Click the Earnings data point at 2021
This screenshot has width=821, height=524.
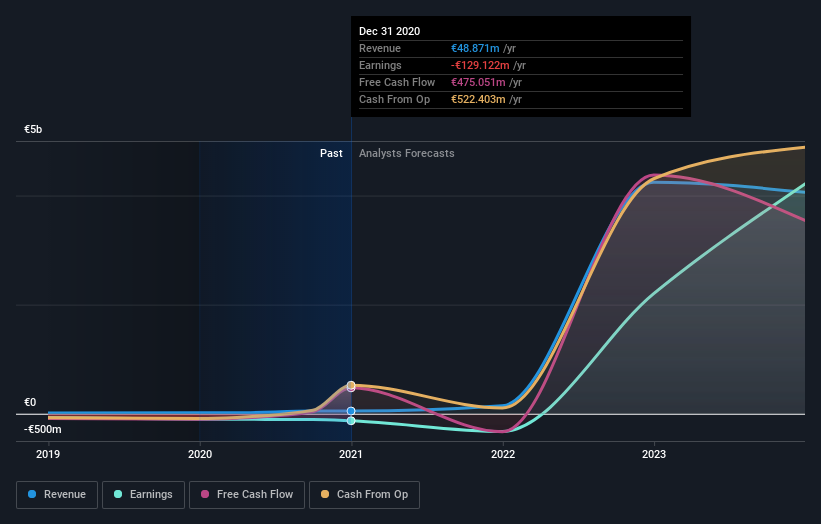(x=351, y=421)
